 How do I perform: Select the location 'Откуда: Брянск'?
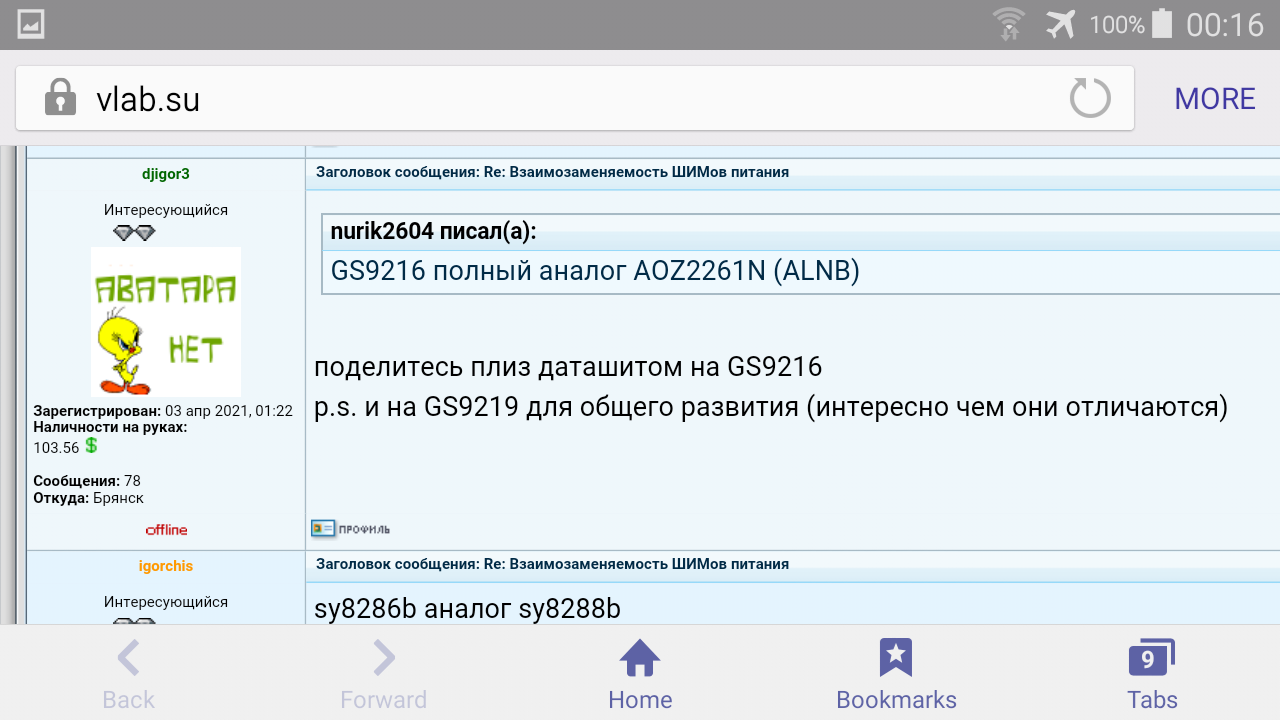pyautogui.click(x=89, y=498)
